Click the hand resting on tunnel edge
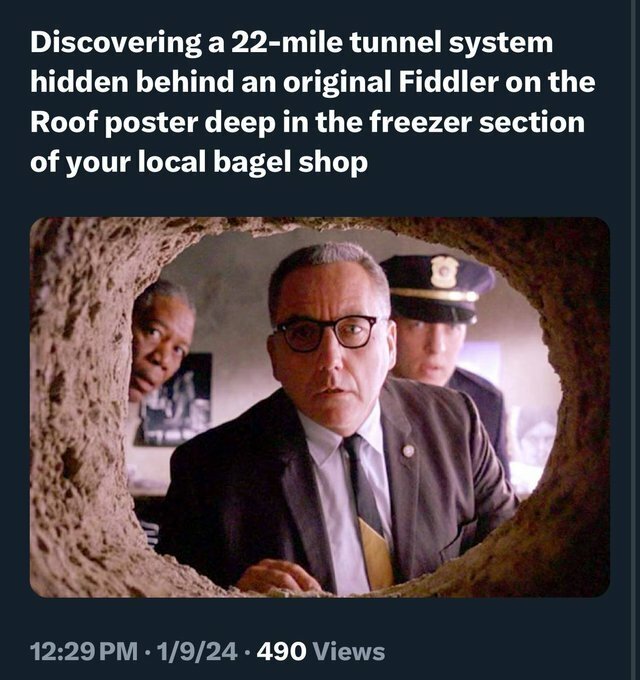This screenshot has height=680, width=640. 278,576
